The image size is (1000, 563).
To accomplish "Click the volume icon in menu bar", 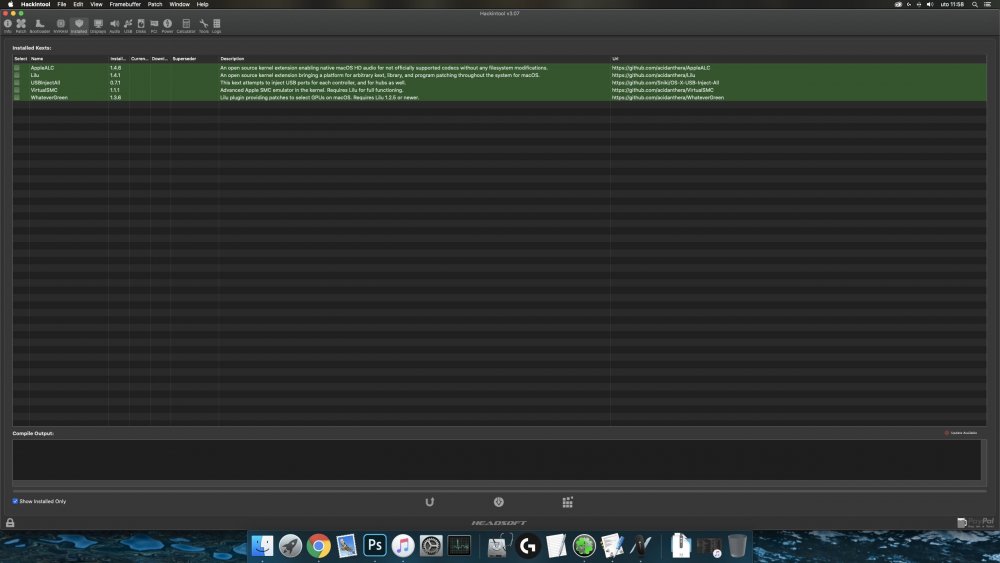I will [x=929, y=4].
